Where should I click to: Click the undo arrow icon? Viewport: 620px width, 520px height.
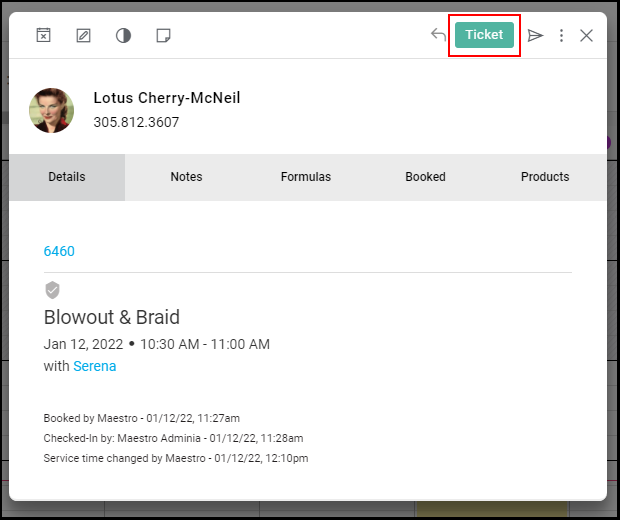pyautogui.click(x=438, y=35)
